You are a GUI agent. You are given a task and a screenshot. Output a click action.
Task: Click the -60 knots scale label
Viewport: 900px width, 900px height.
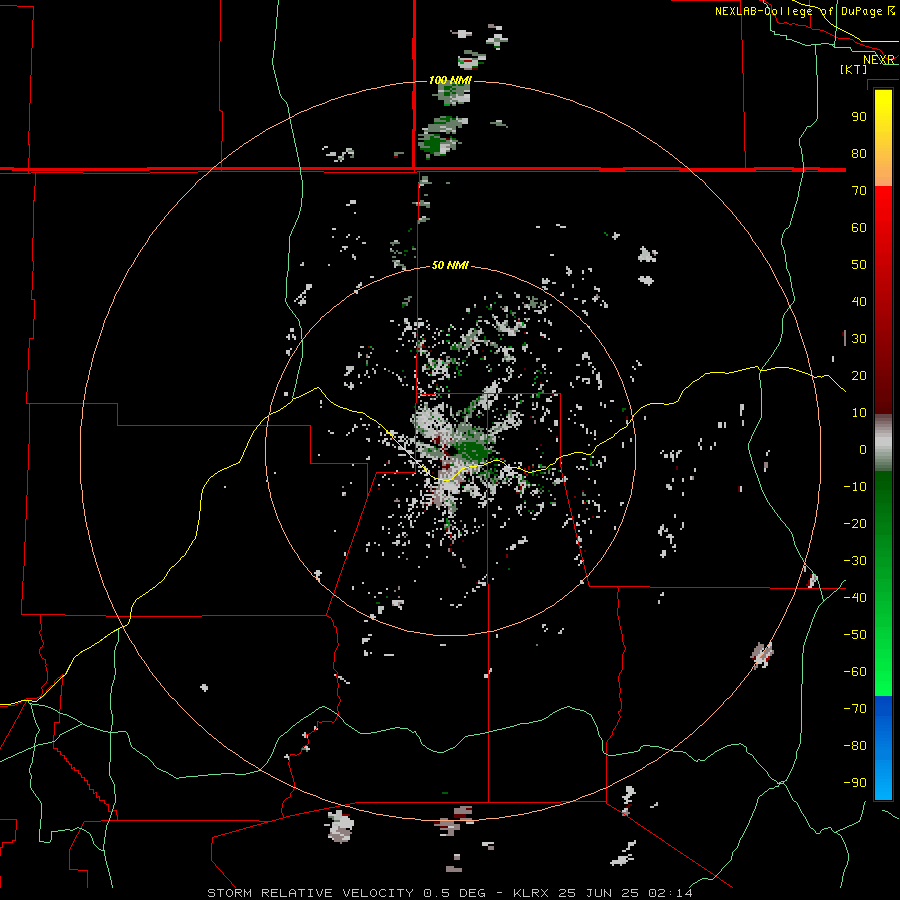[x=855, y=672]
